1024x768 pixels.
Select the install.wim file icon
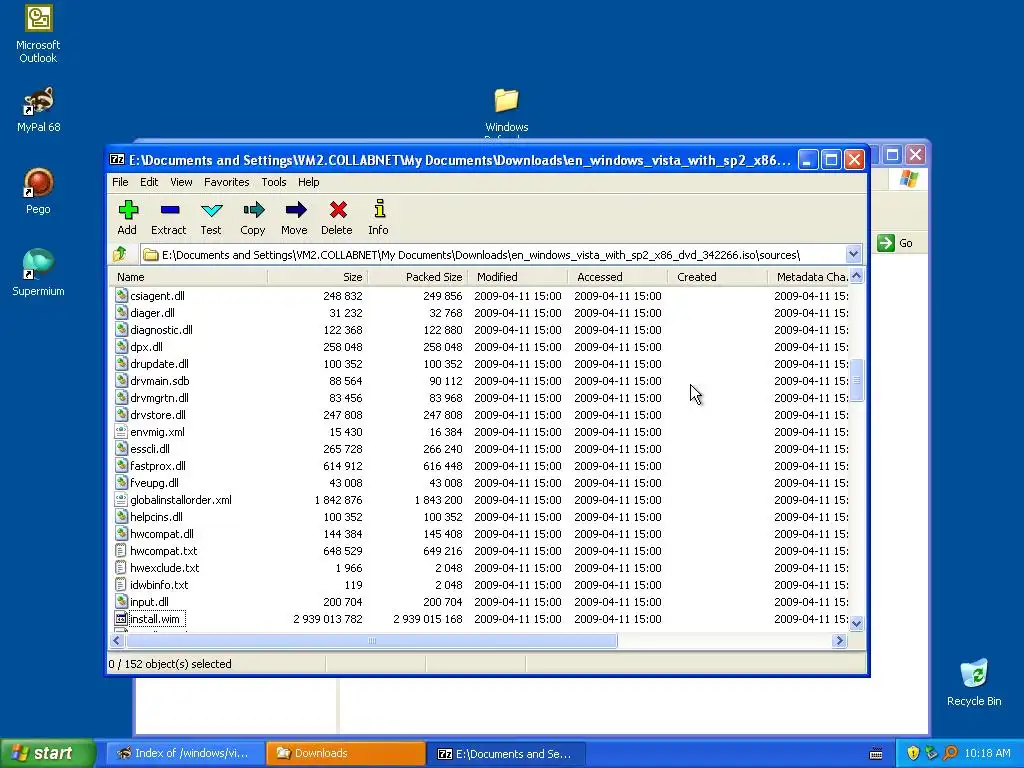[121, 618]
